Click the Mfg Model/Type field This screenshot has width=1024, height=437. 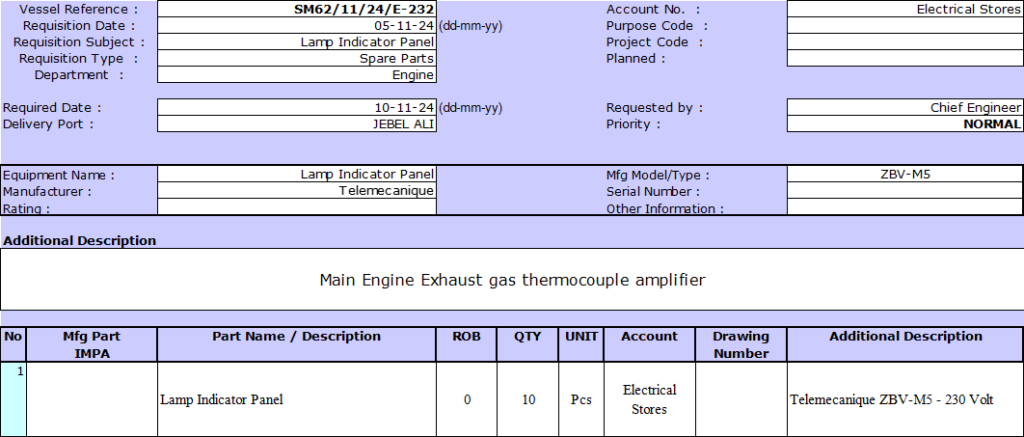[905, 174]
